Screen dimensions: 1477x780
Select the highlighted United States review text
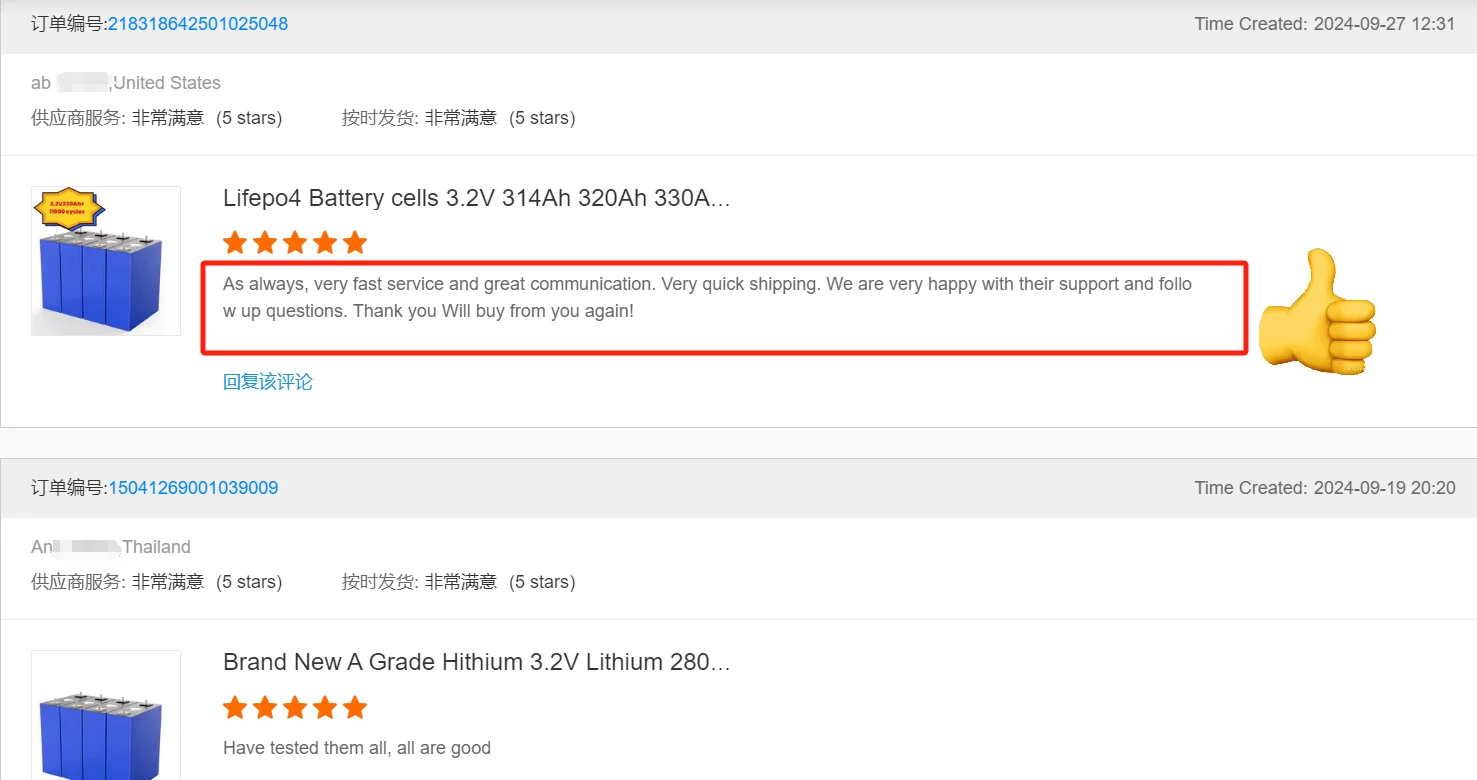(707, 297)
